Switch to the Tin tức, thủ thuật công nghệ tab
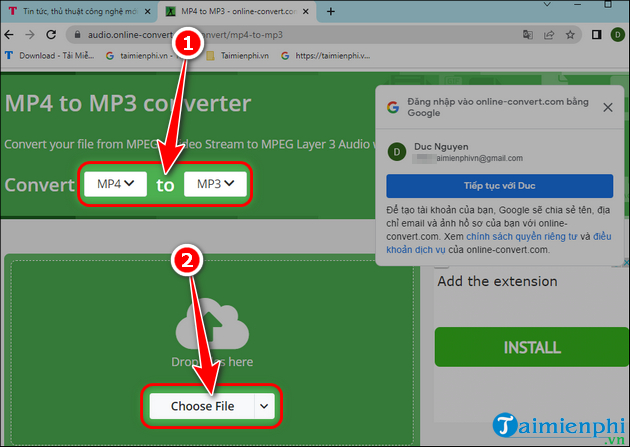630x447 pixels. pos(79,12)
